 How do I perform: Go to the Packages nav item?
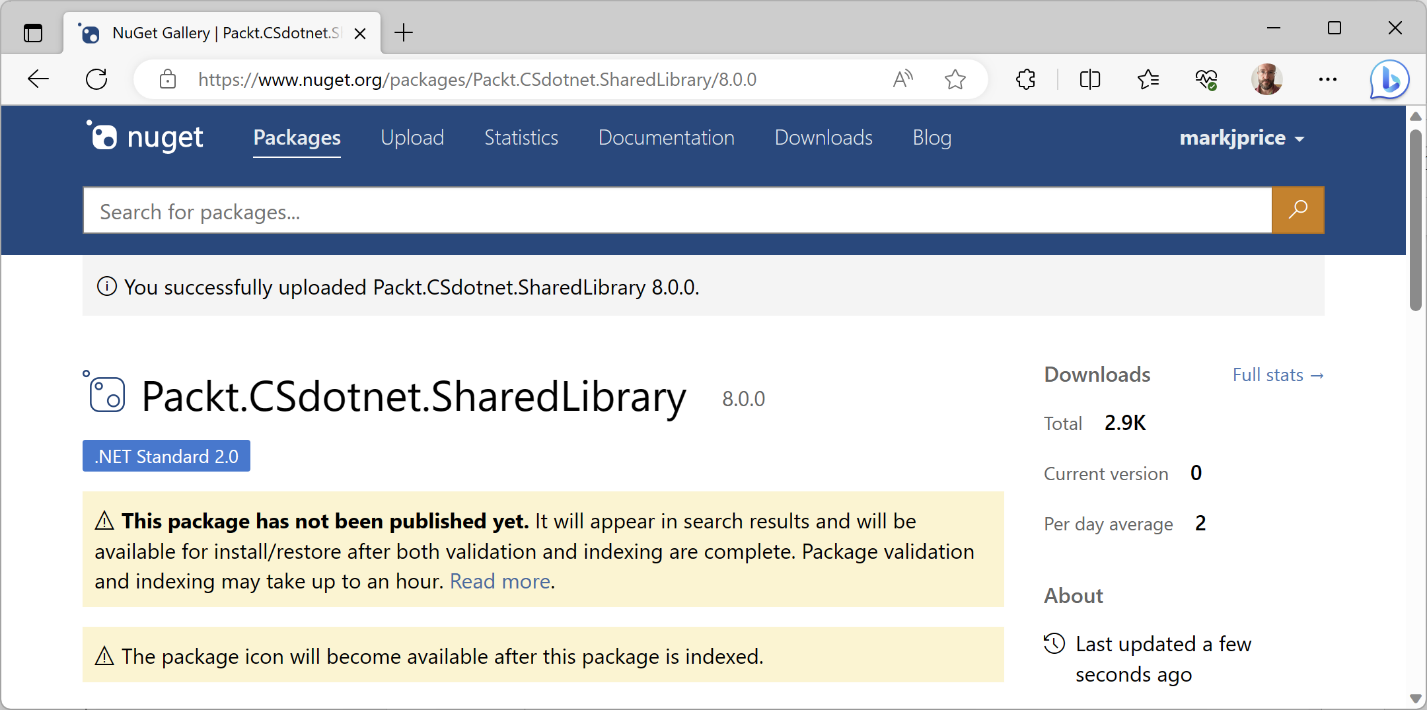(297, 138)
